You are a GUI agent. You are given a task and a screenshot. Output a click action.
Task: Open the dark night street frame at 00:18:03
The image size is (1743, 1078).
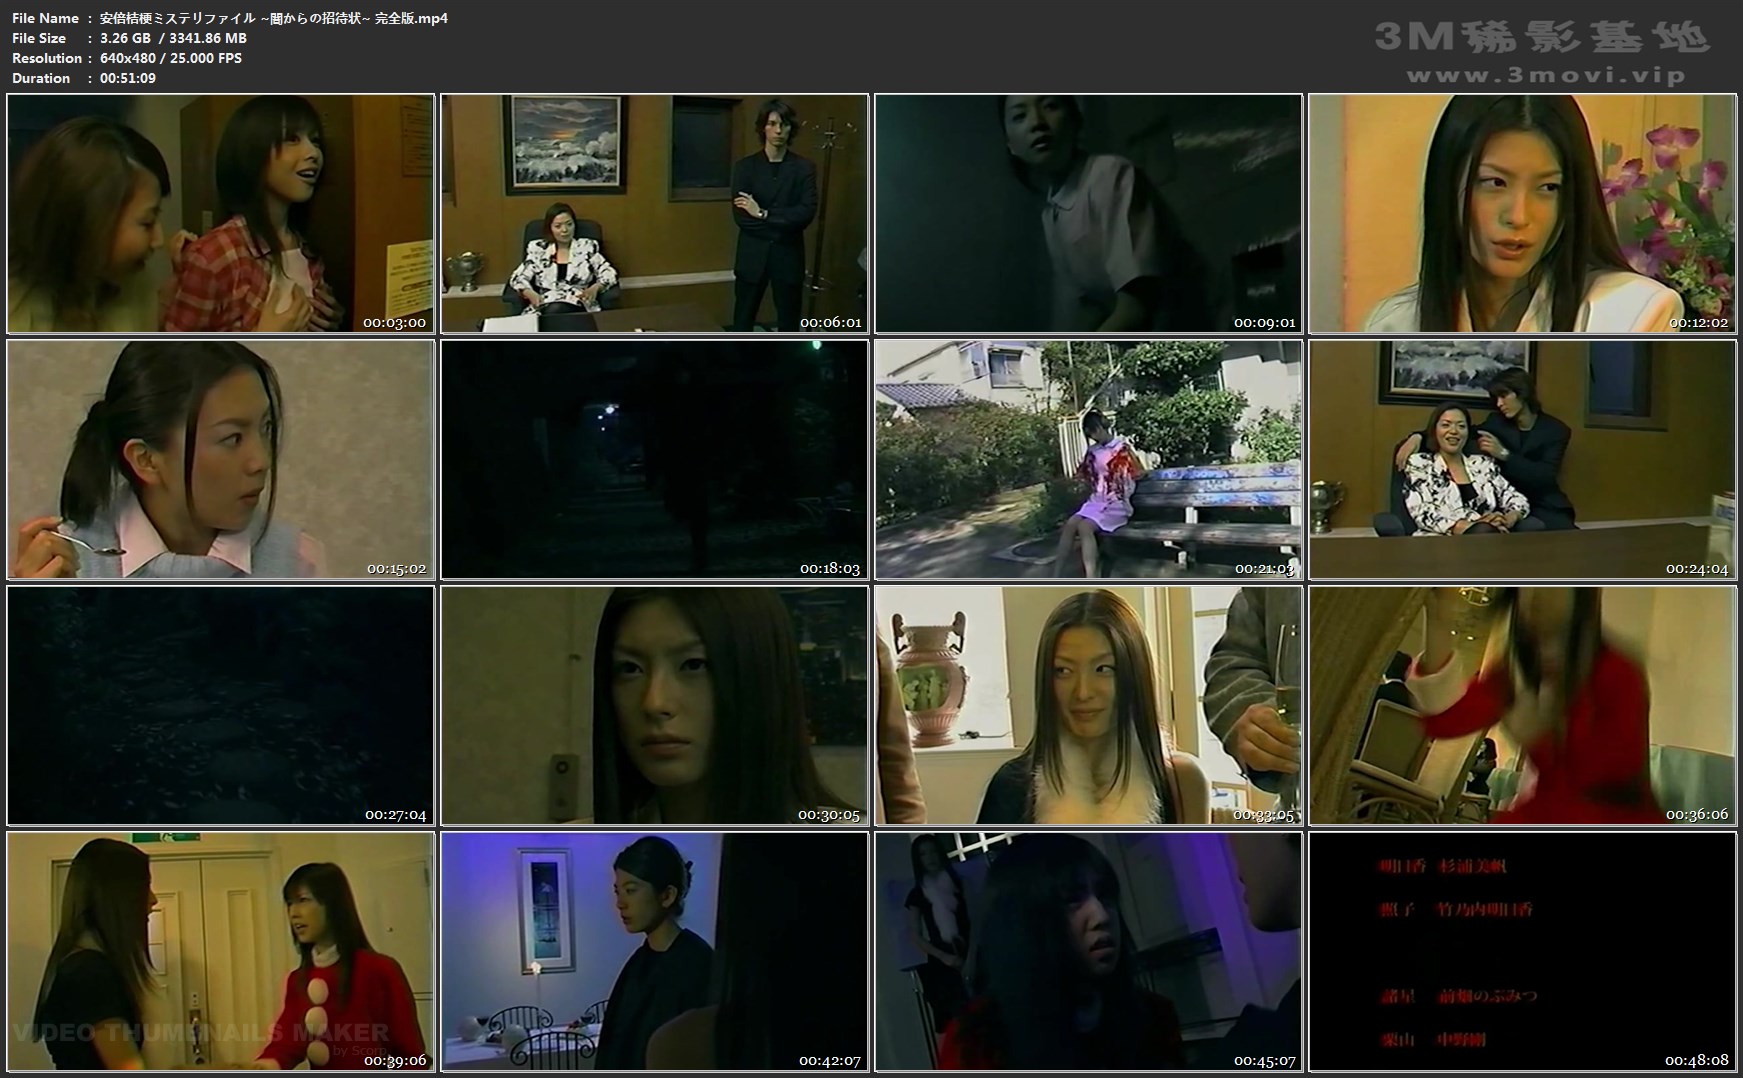(x=655, y=459)
